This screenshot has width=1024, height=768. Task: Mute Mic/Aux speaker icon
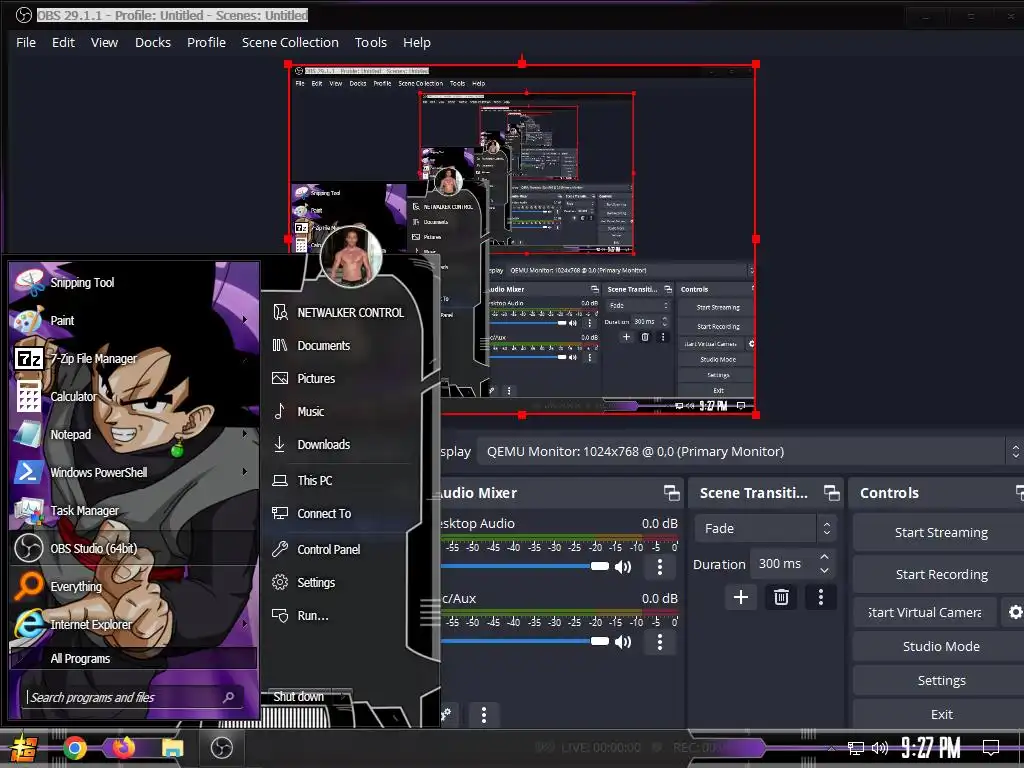point(623,642)
